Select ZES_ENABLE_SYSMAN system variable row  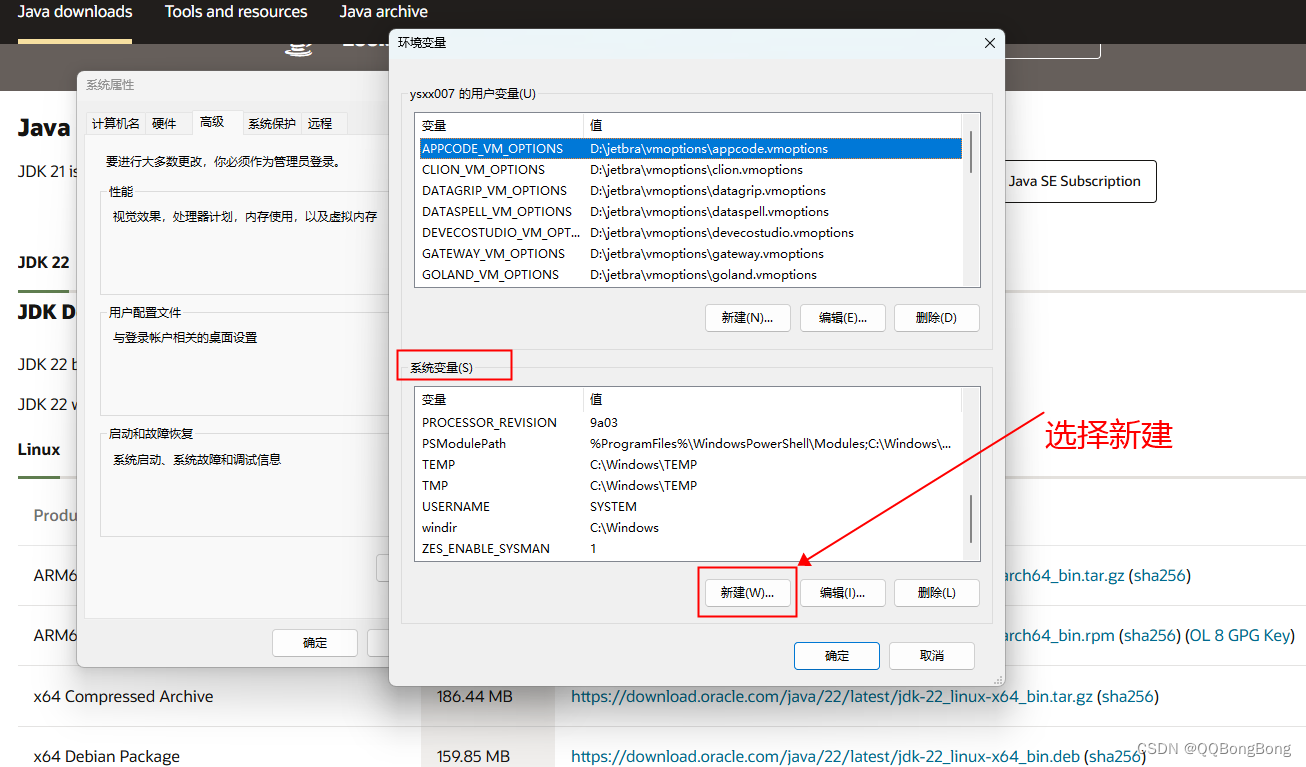689,549
